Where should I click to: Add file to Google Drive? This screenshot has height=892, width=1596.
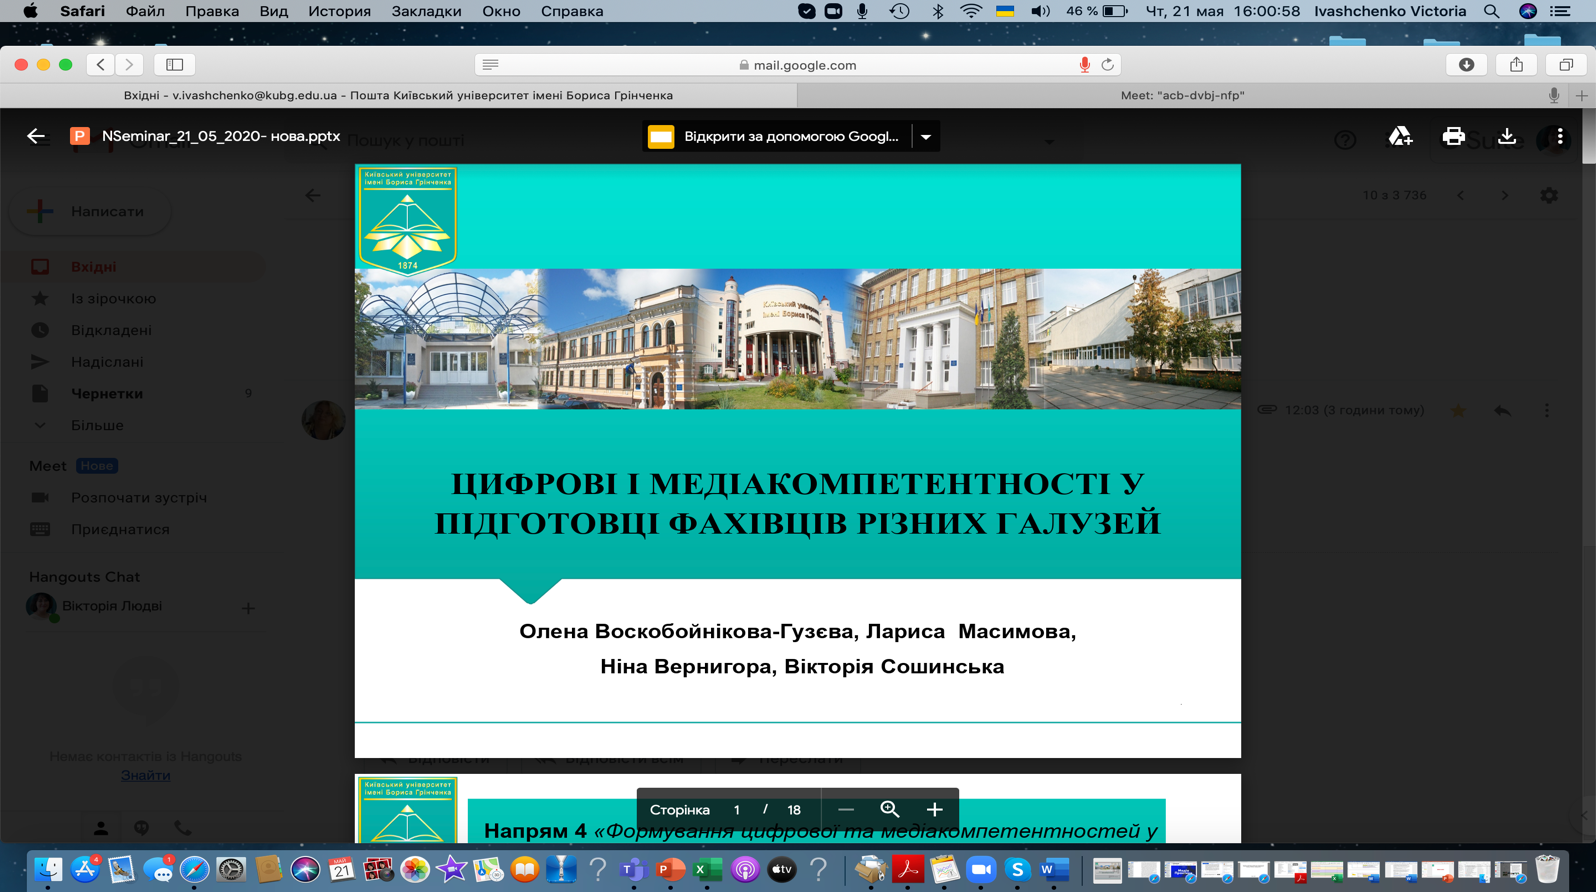1400,136
